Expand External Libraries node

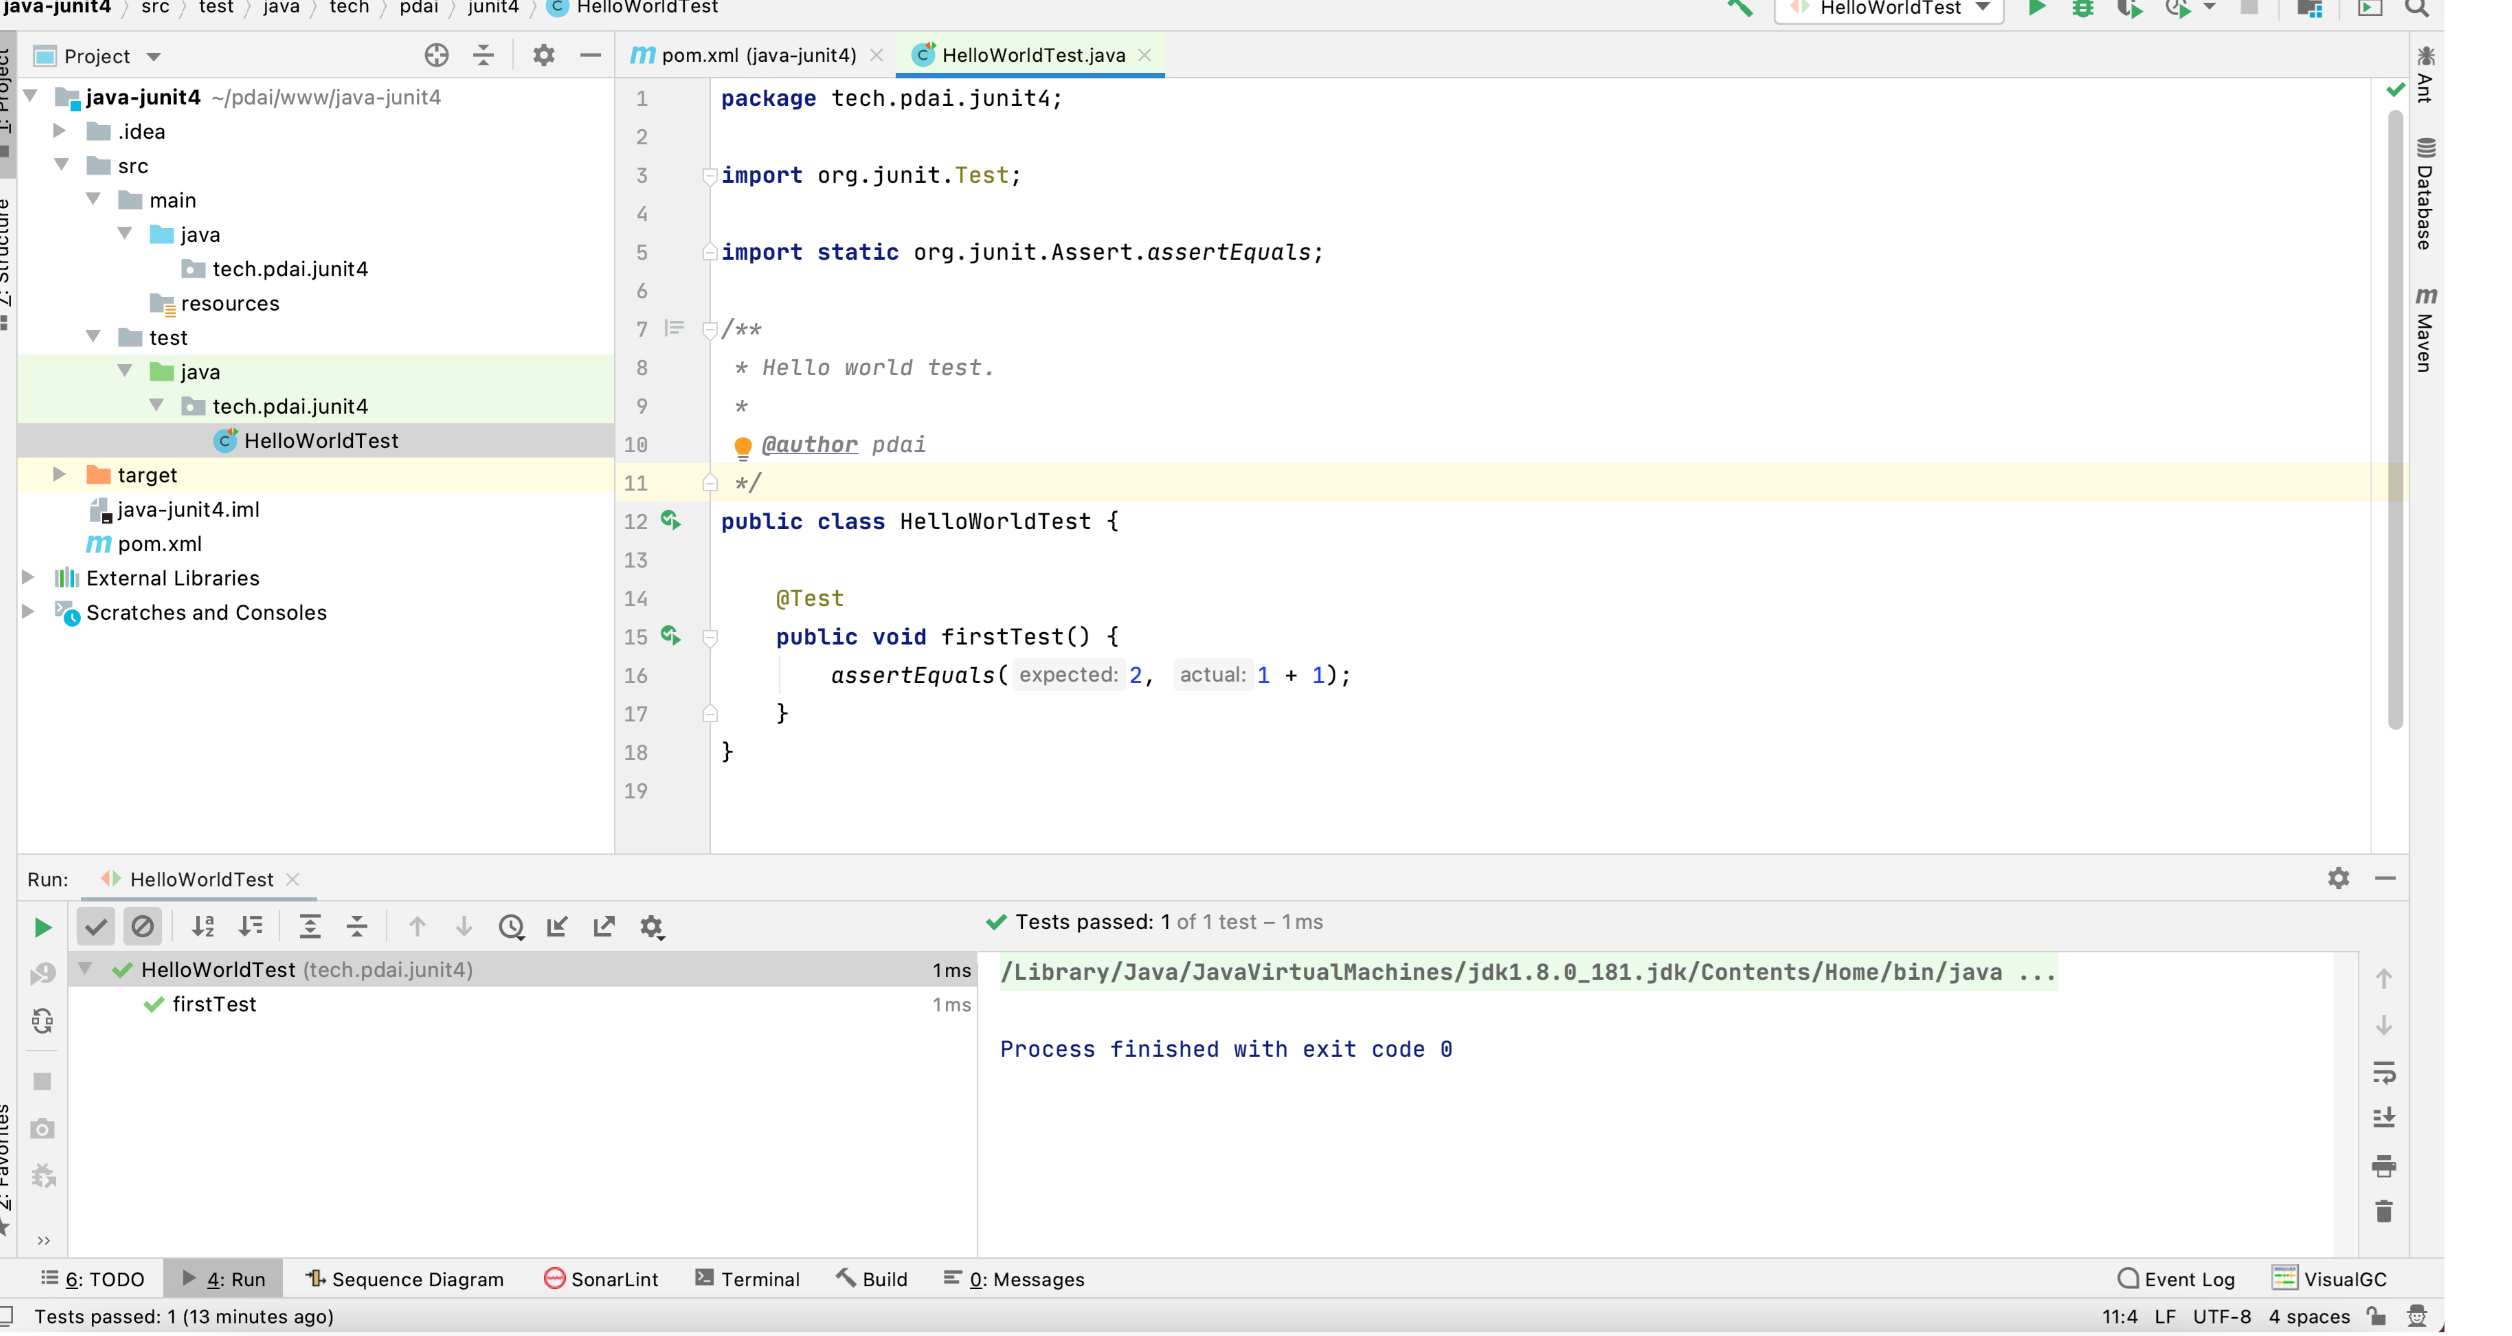point(28,577)
